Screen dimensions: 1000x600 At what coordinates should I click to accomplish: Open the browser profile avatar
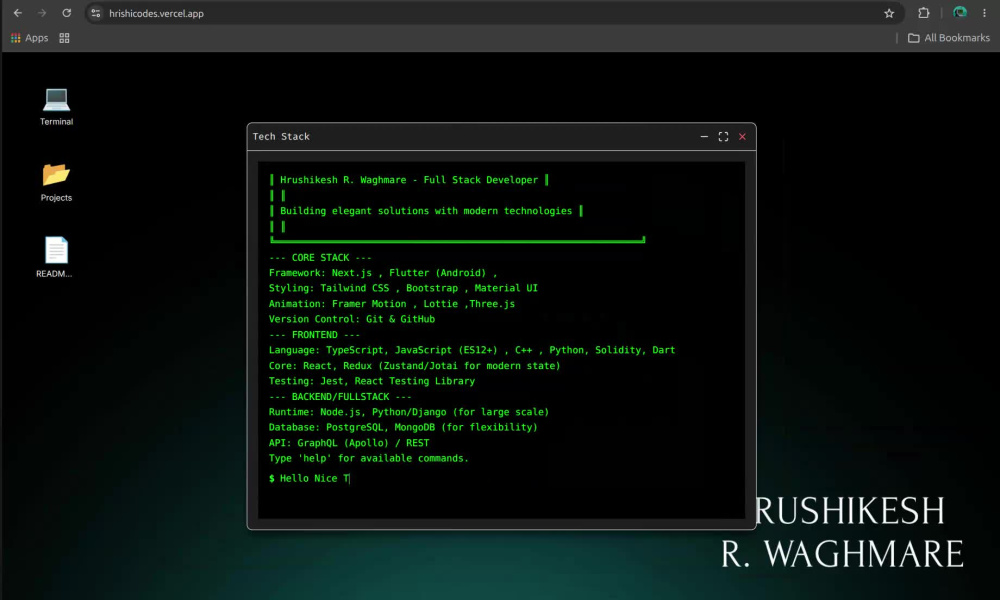(960, 13)
